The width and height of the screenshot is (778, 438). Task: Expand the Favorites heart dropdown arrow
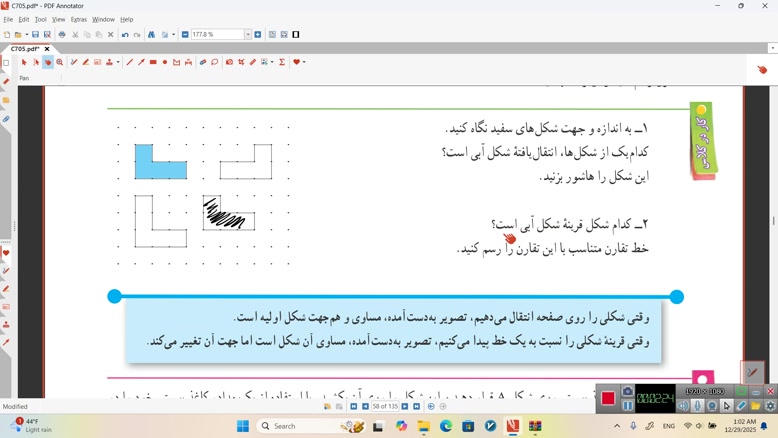point(303,62)
